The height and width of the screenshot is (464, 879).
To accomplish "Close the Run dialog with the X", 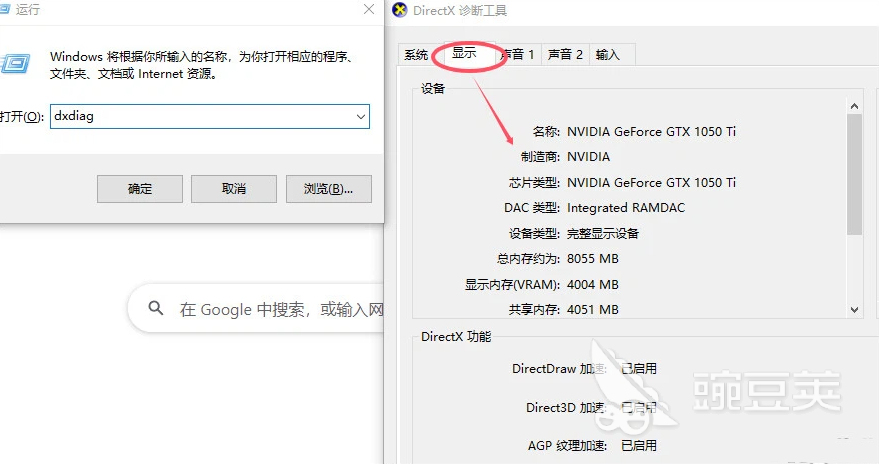I will (369, 9).
